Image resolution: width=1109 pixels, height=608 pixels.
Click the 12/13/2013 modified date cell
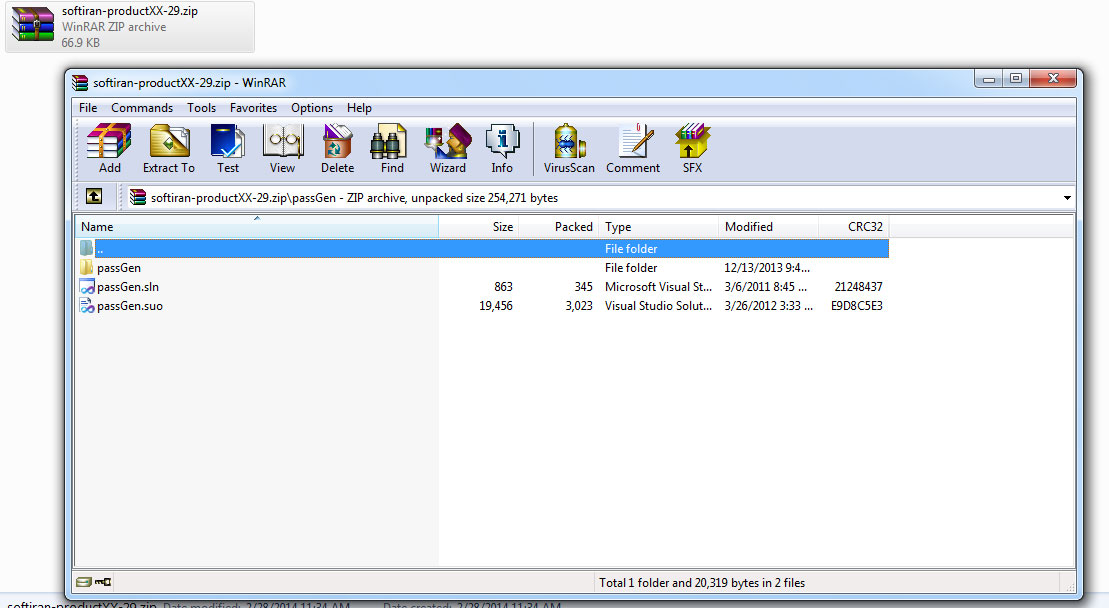(767, 268)
